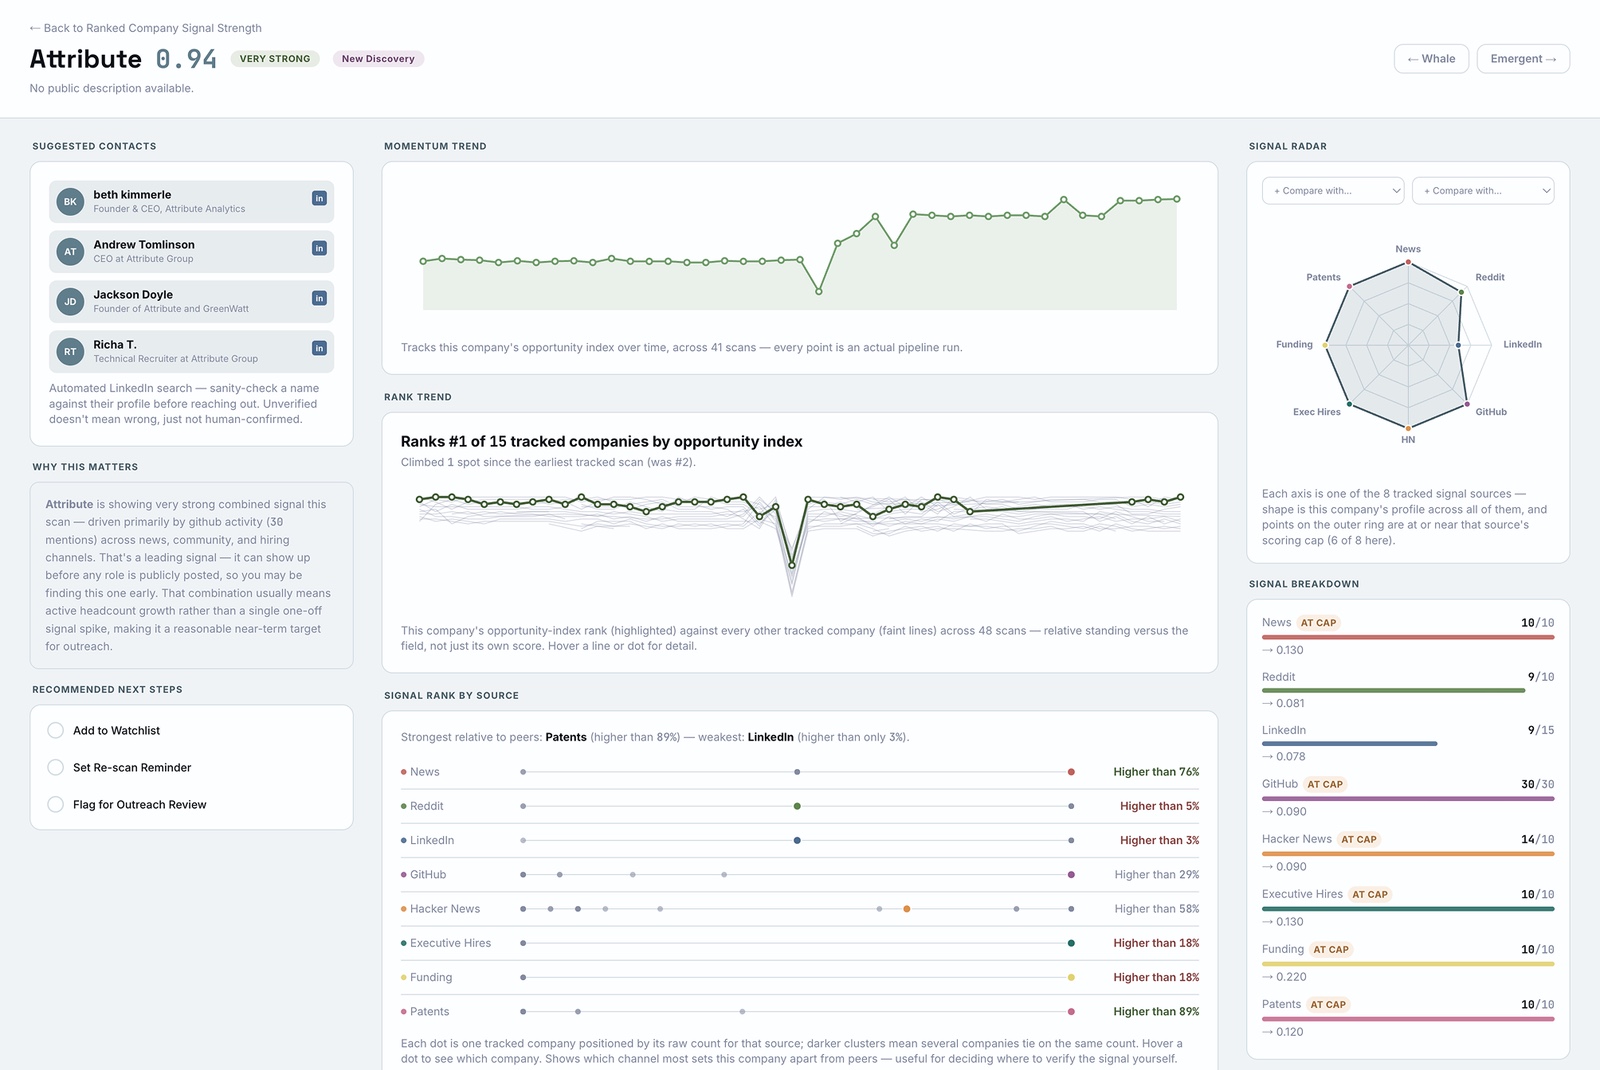Click the LinkedIn point on the signal radar
This screenshot has height=1070, width=1600.
[1459, 345]
